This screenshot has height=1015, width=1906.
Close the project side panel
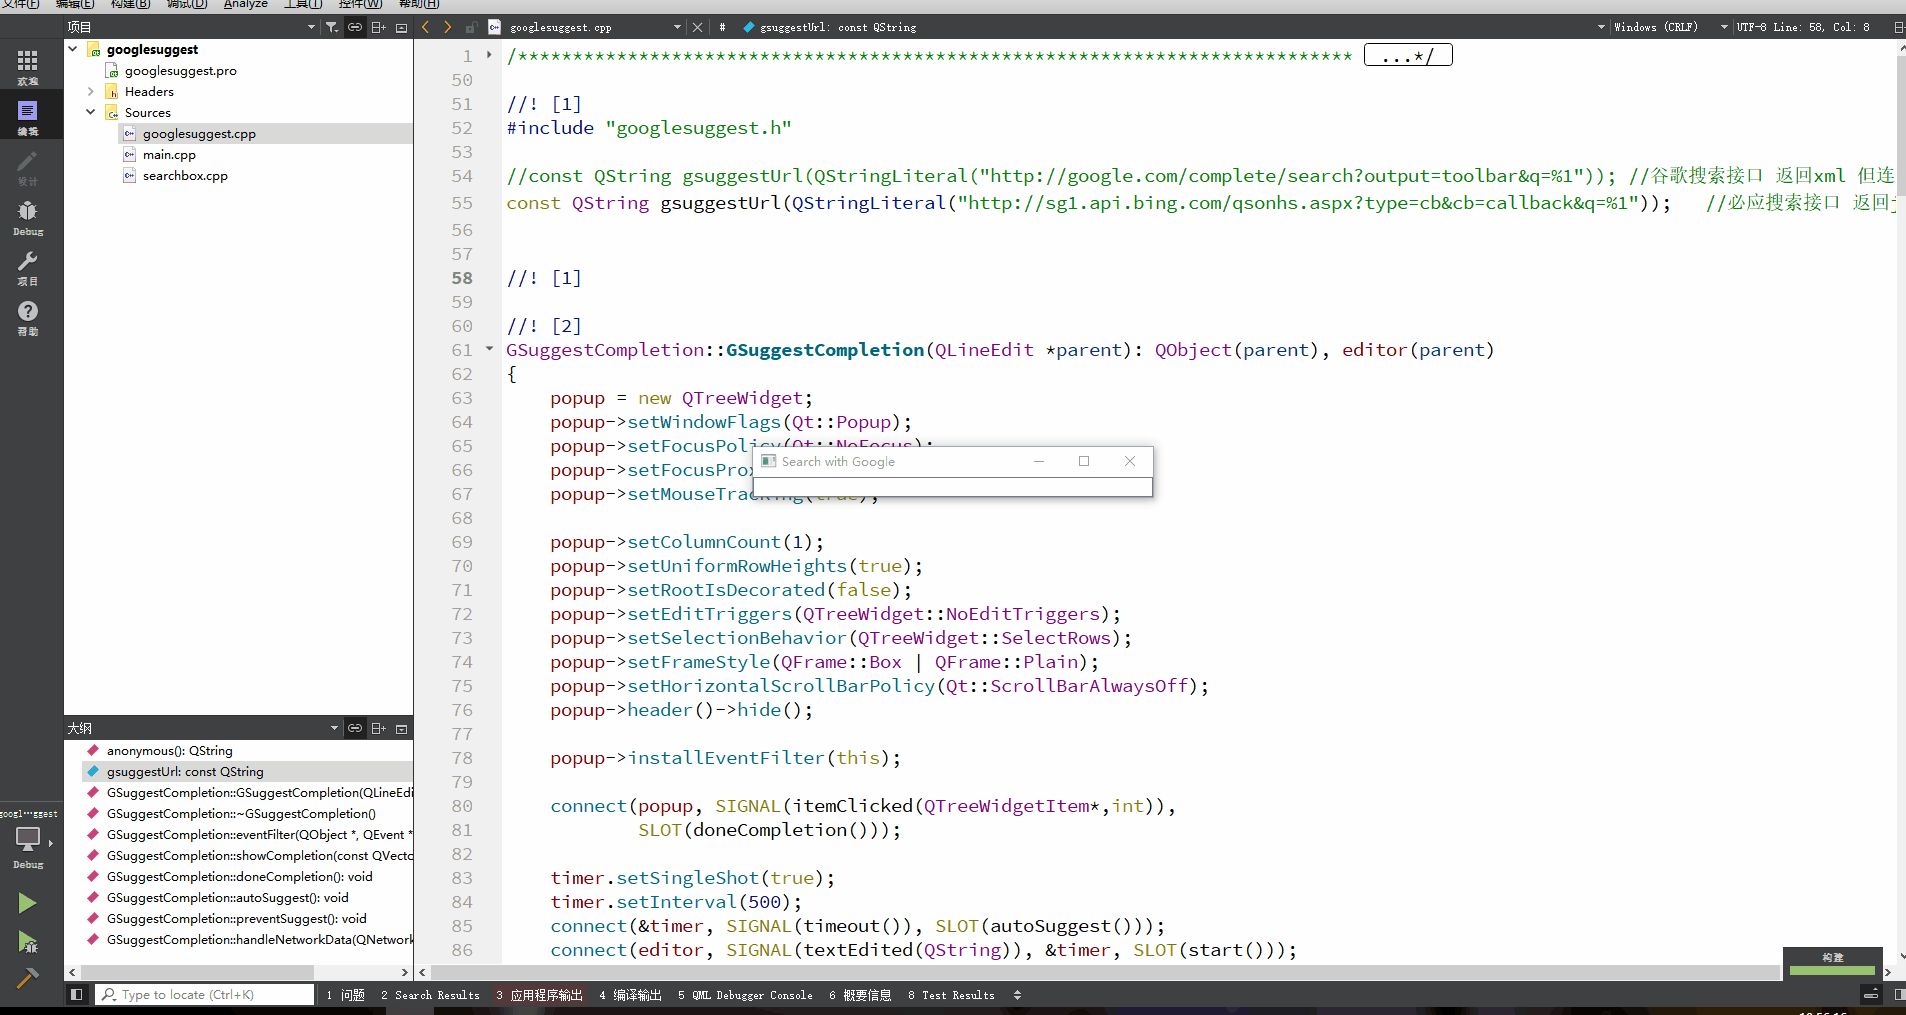(401, 27)
